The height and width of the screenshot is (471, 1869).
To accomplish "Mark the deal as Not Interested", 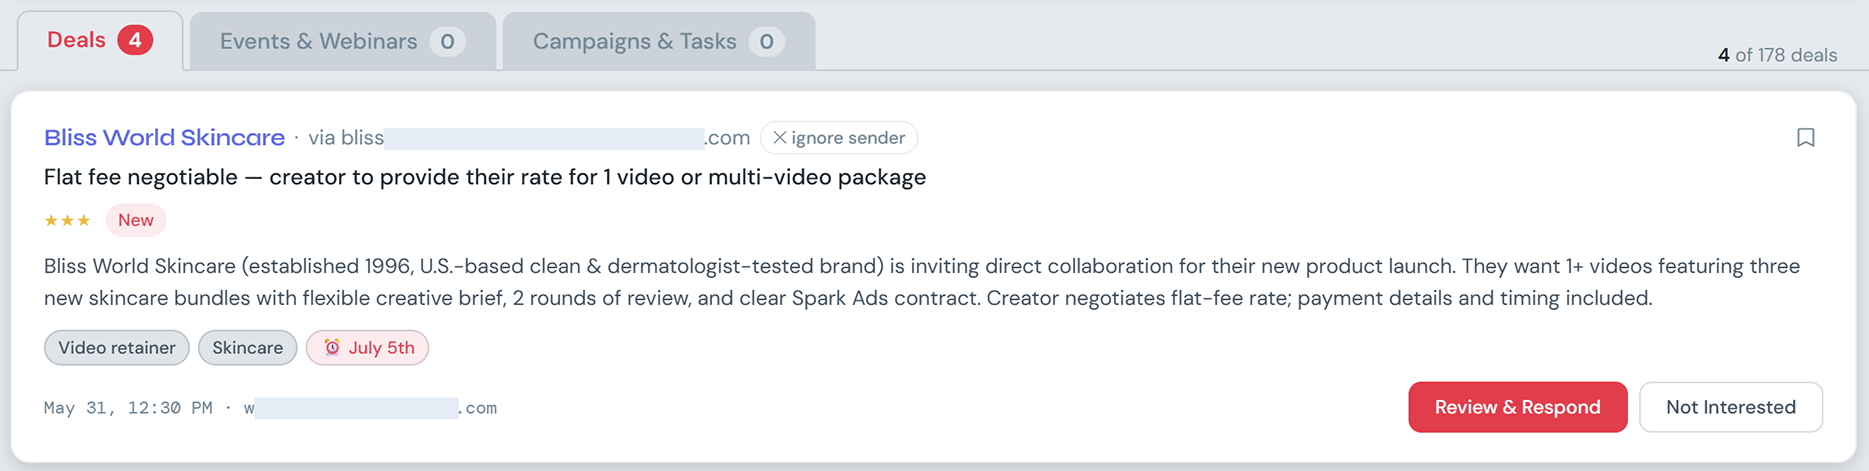I will click(1731, 407).
